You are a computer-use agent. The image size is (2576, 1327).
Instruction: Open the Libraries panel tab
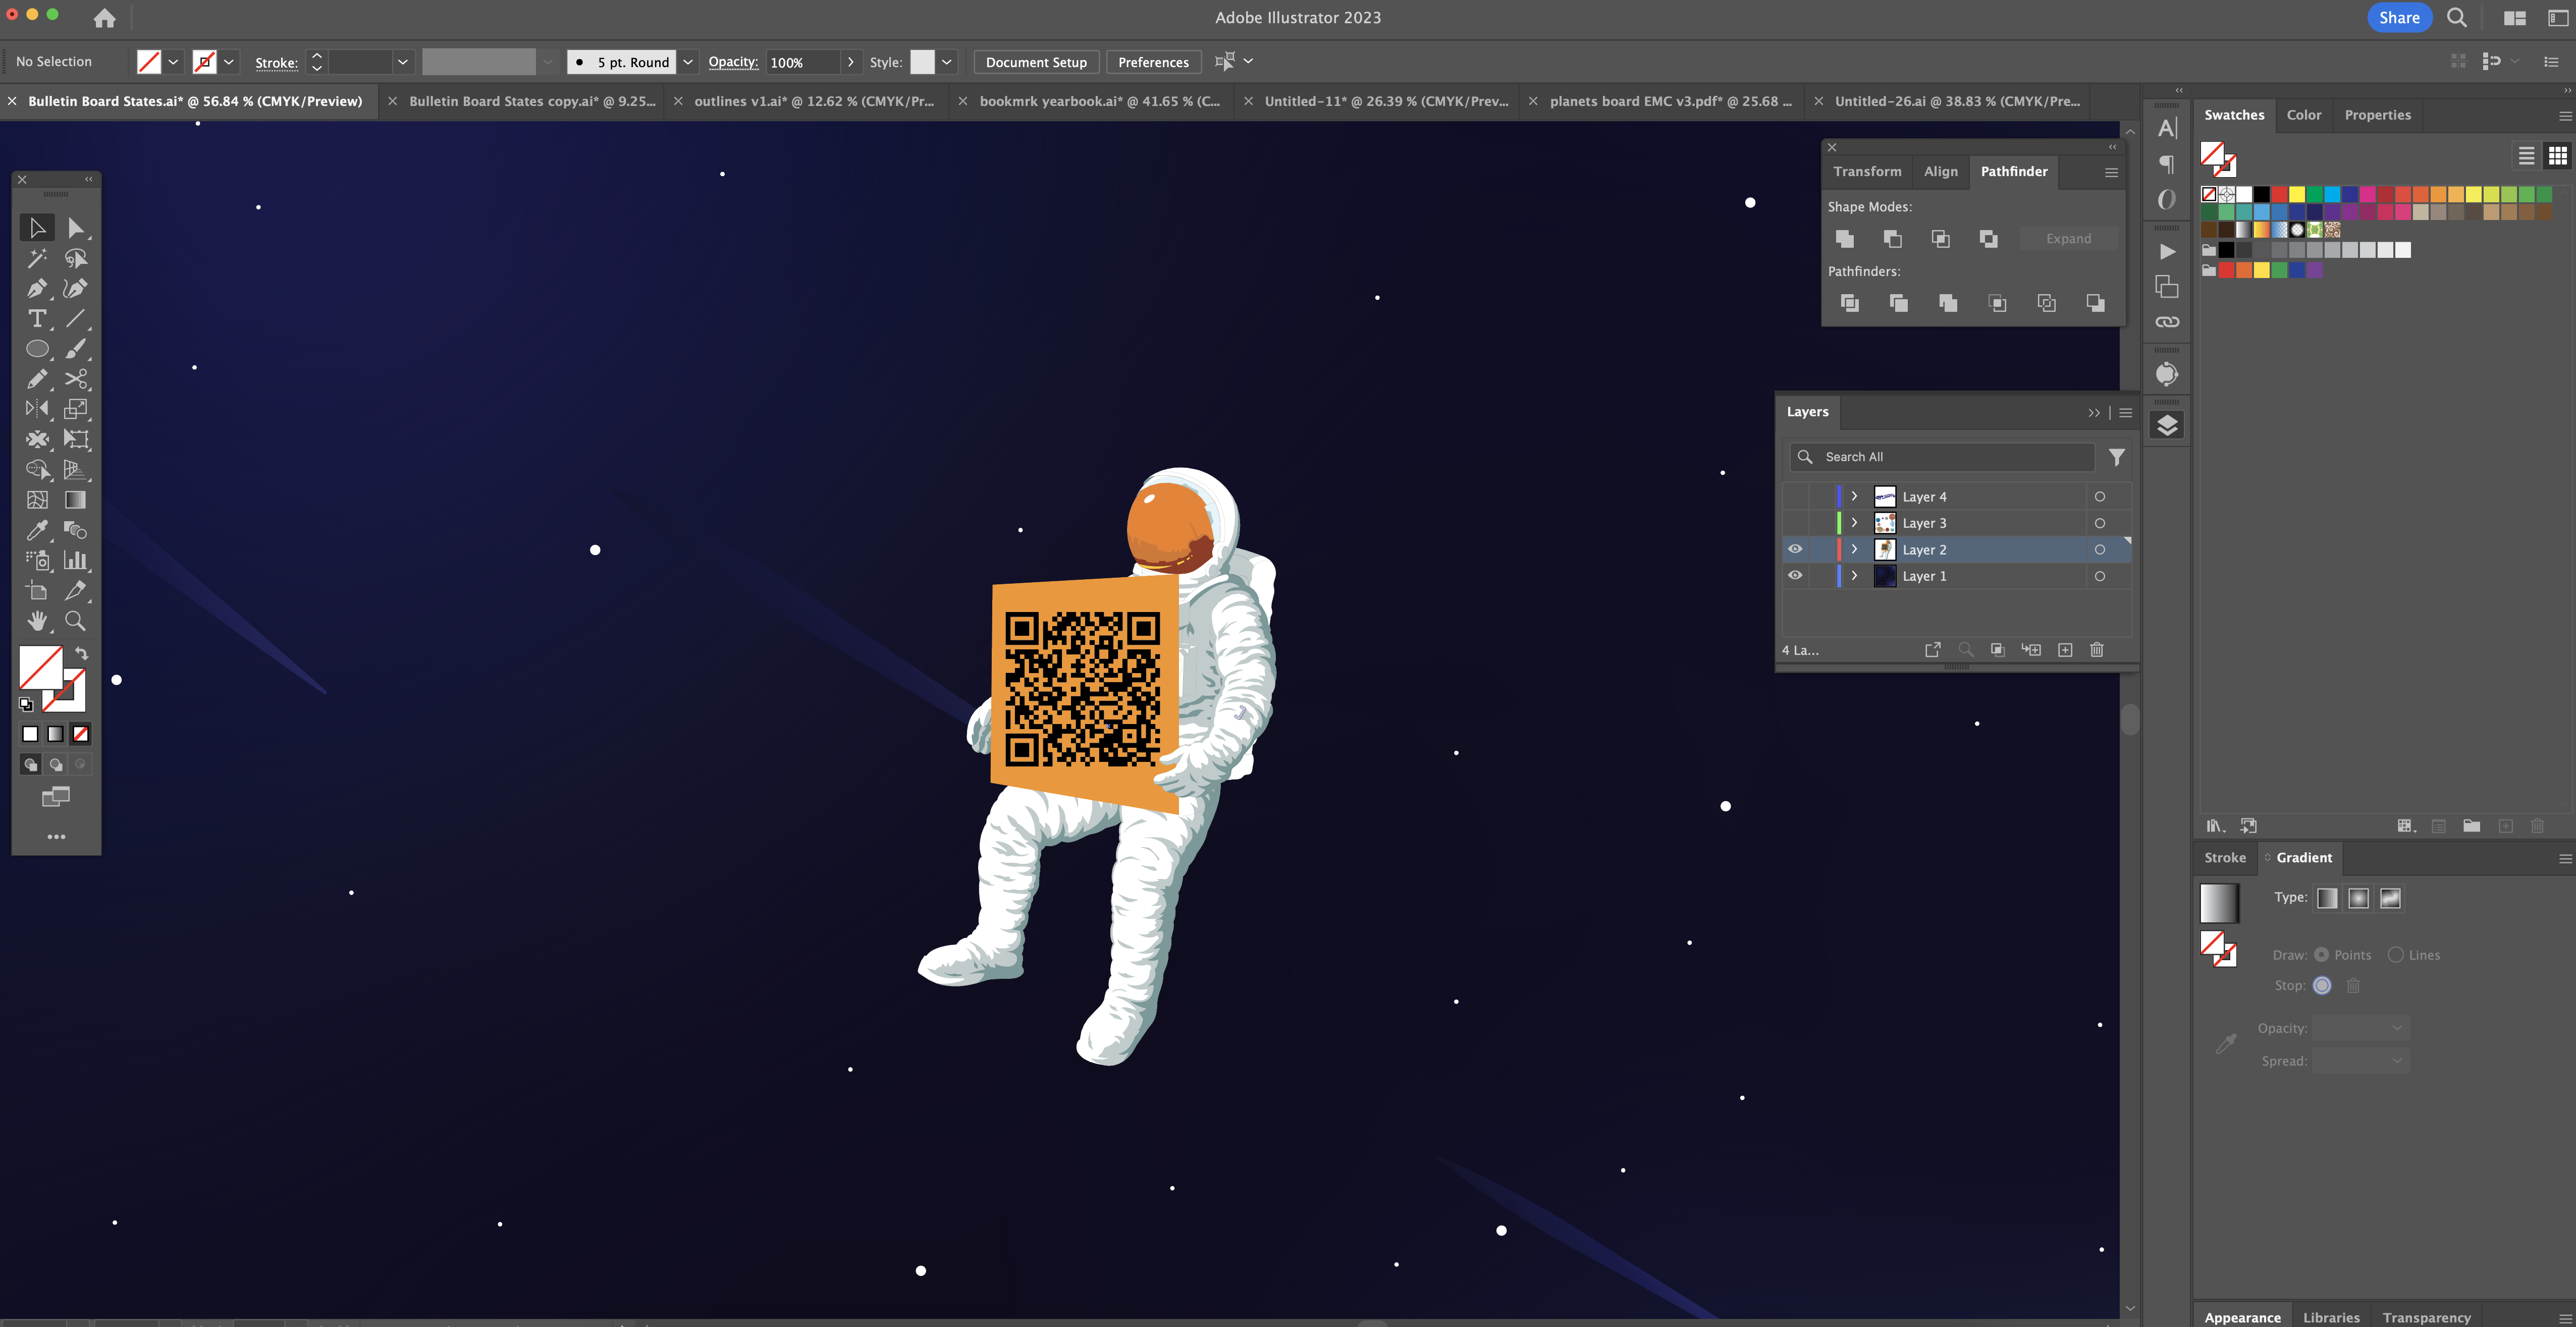coord(2331,1317)
